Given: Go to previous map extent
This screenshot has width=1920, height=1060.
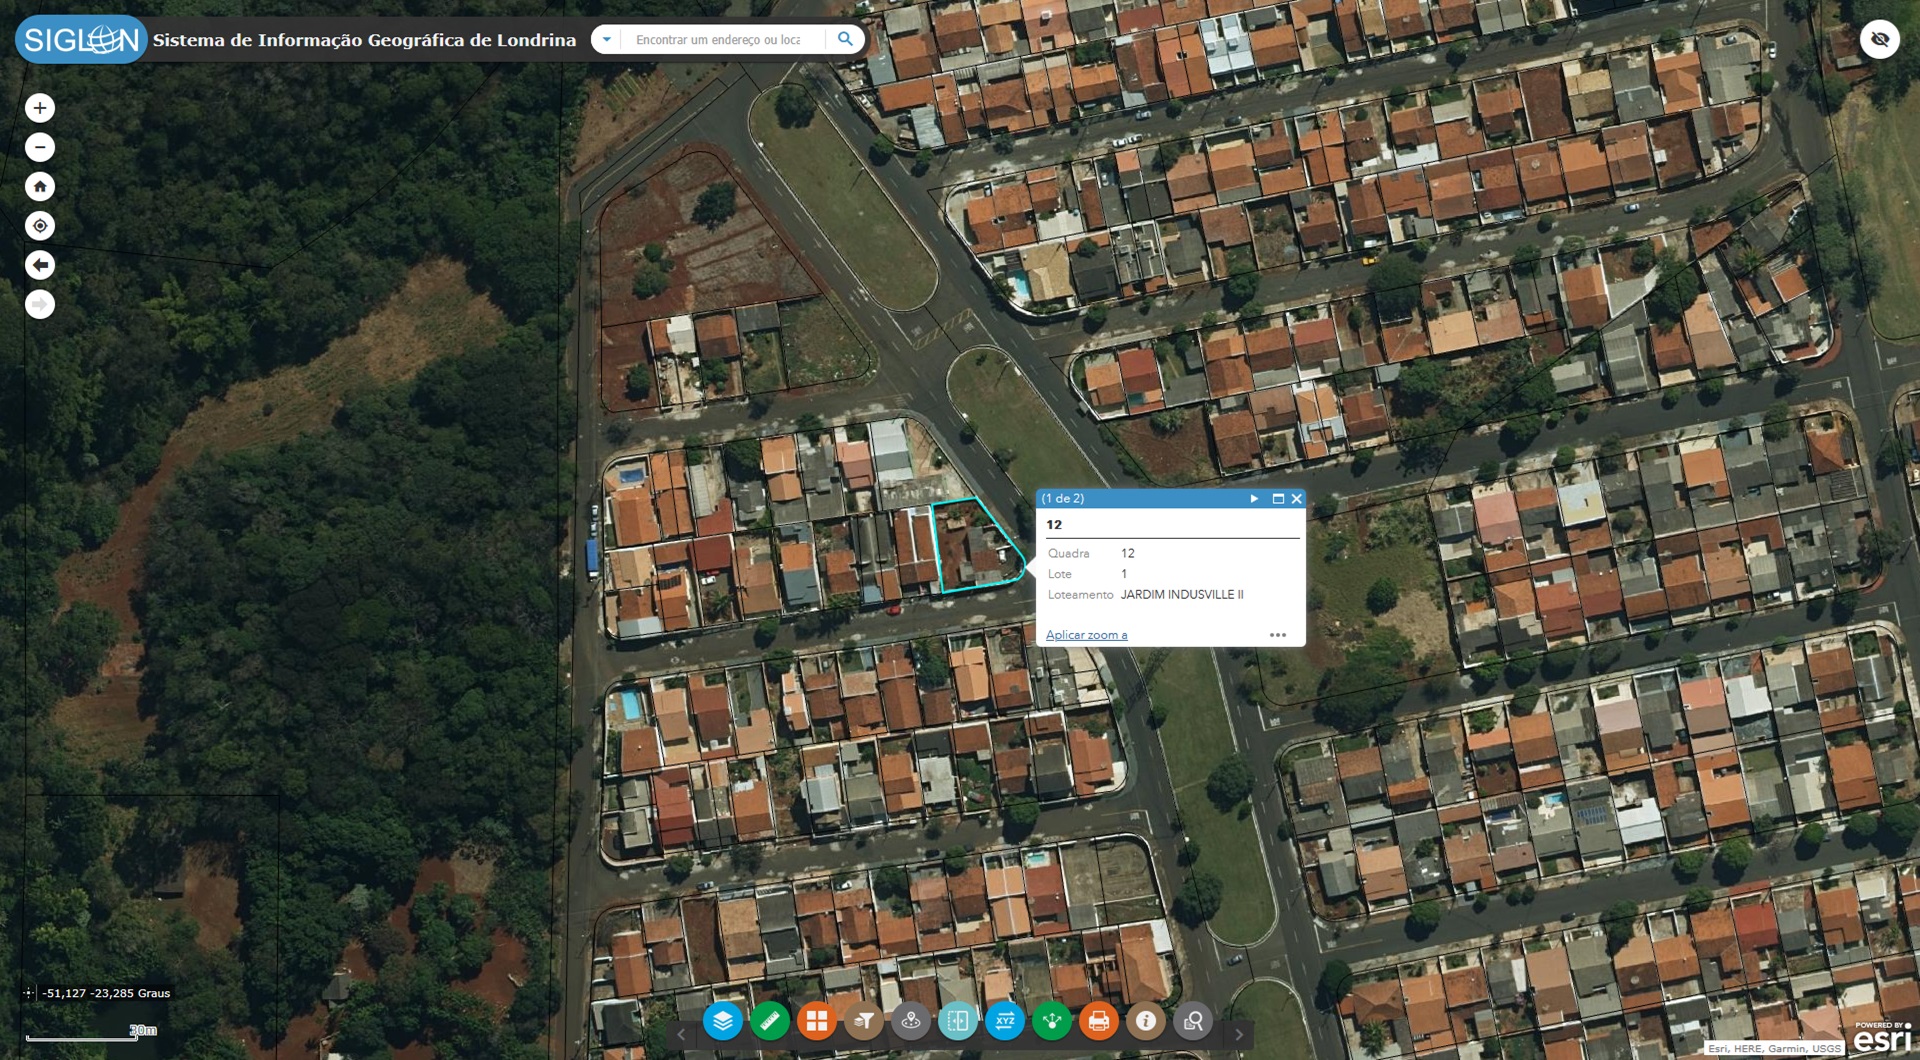Looking at the screenshot, I should [40, 265].
